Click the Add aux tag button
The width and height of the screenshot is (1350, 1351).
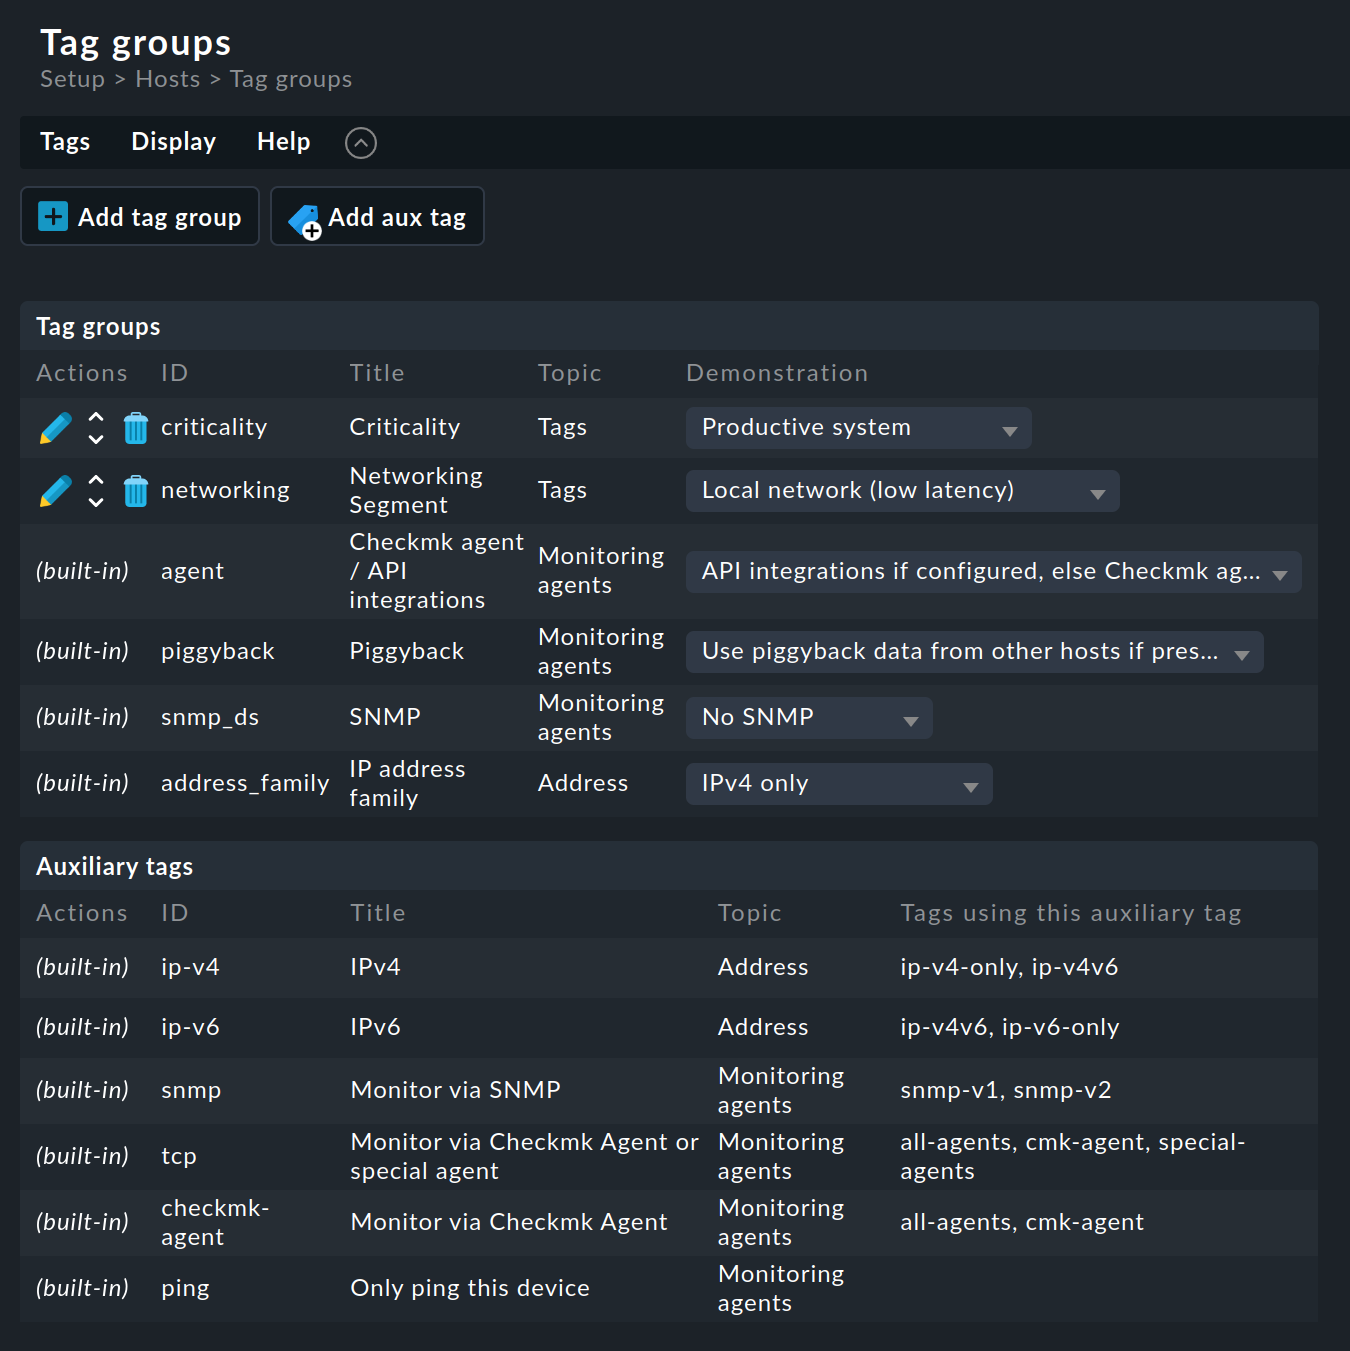377,216
